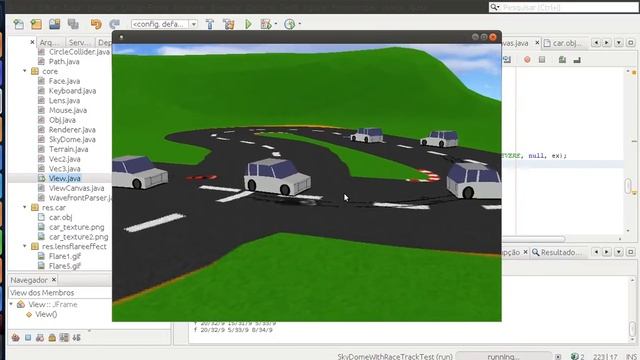Viewport: 640px width, 360px height.
Task: Collapse the core package node
Action: pos(24,71)
